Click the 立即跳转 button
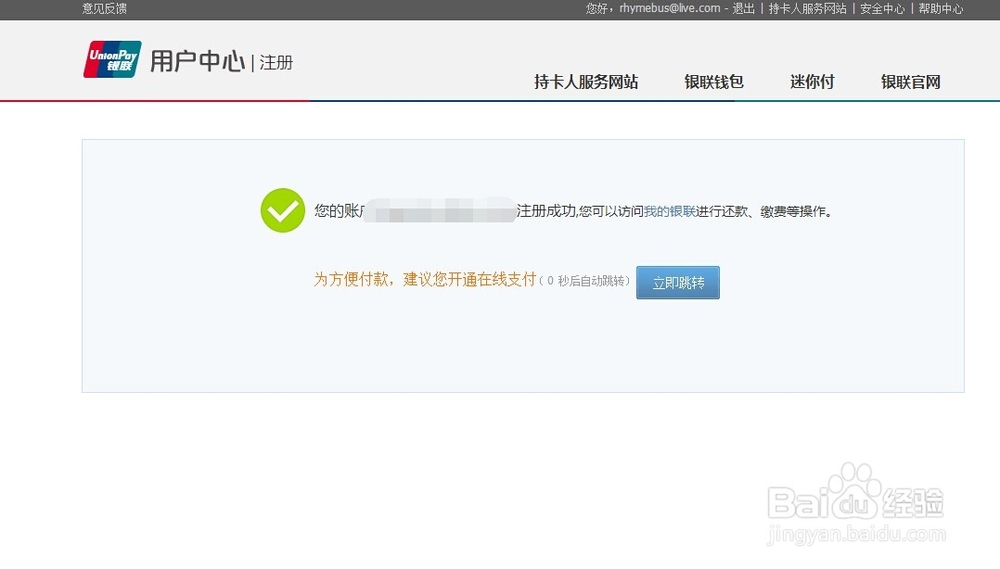Image resolution: width=1000 pixels, height=569 pixels. [678, 283]
